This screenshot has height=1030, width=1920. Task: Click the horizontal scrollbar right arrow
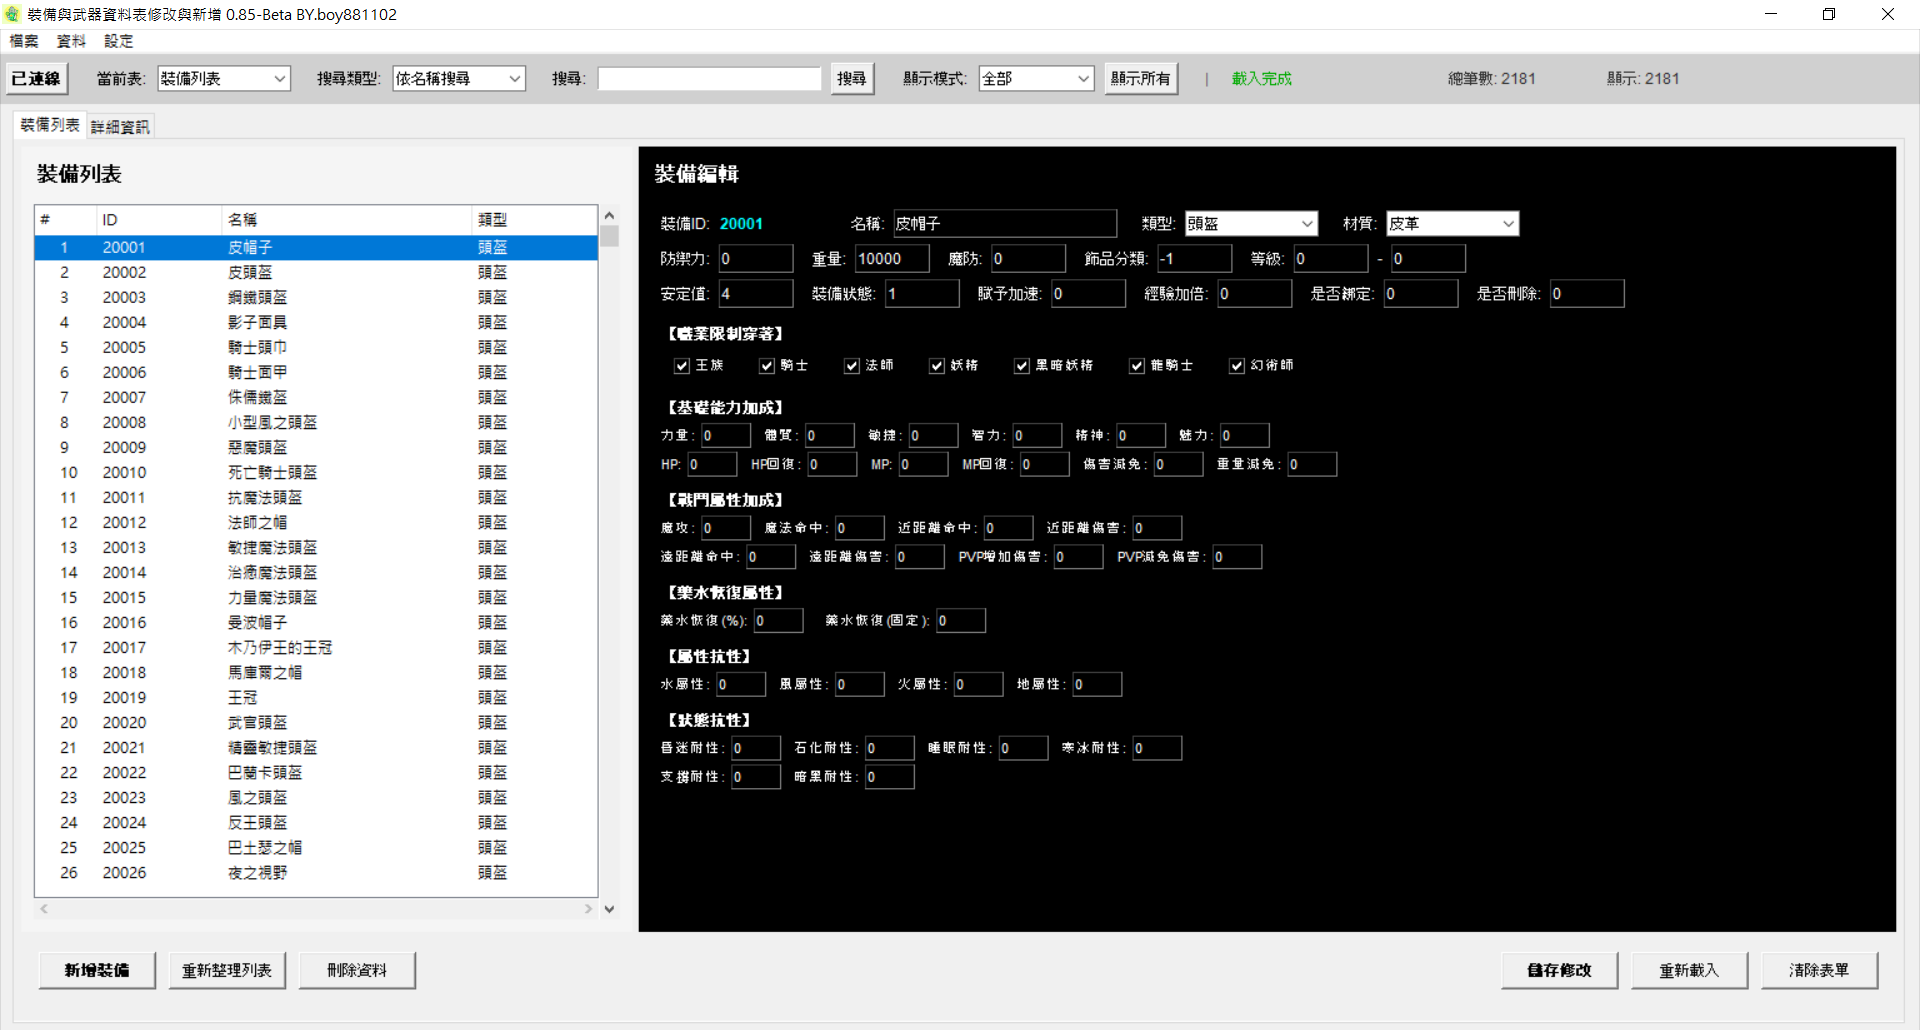click(589, 909)
